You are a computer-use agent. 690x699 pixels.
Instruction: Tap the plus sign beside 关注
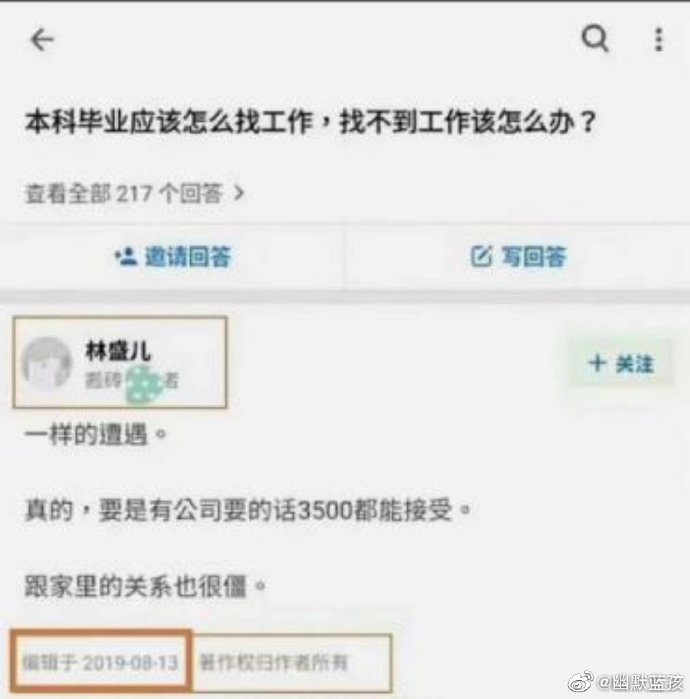coord(597,363)
